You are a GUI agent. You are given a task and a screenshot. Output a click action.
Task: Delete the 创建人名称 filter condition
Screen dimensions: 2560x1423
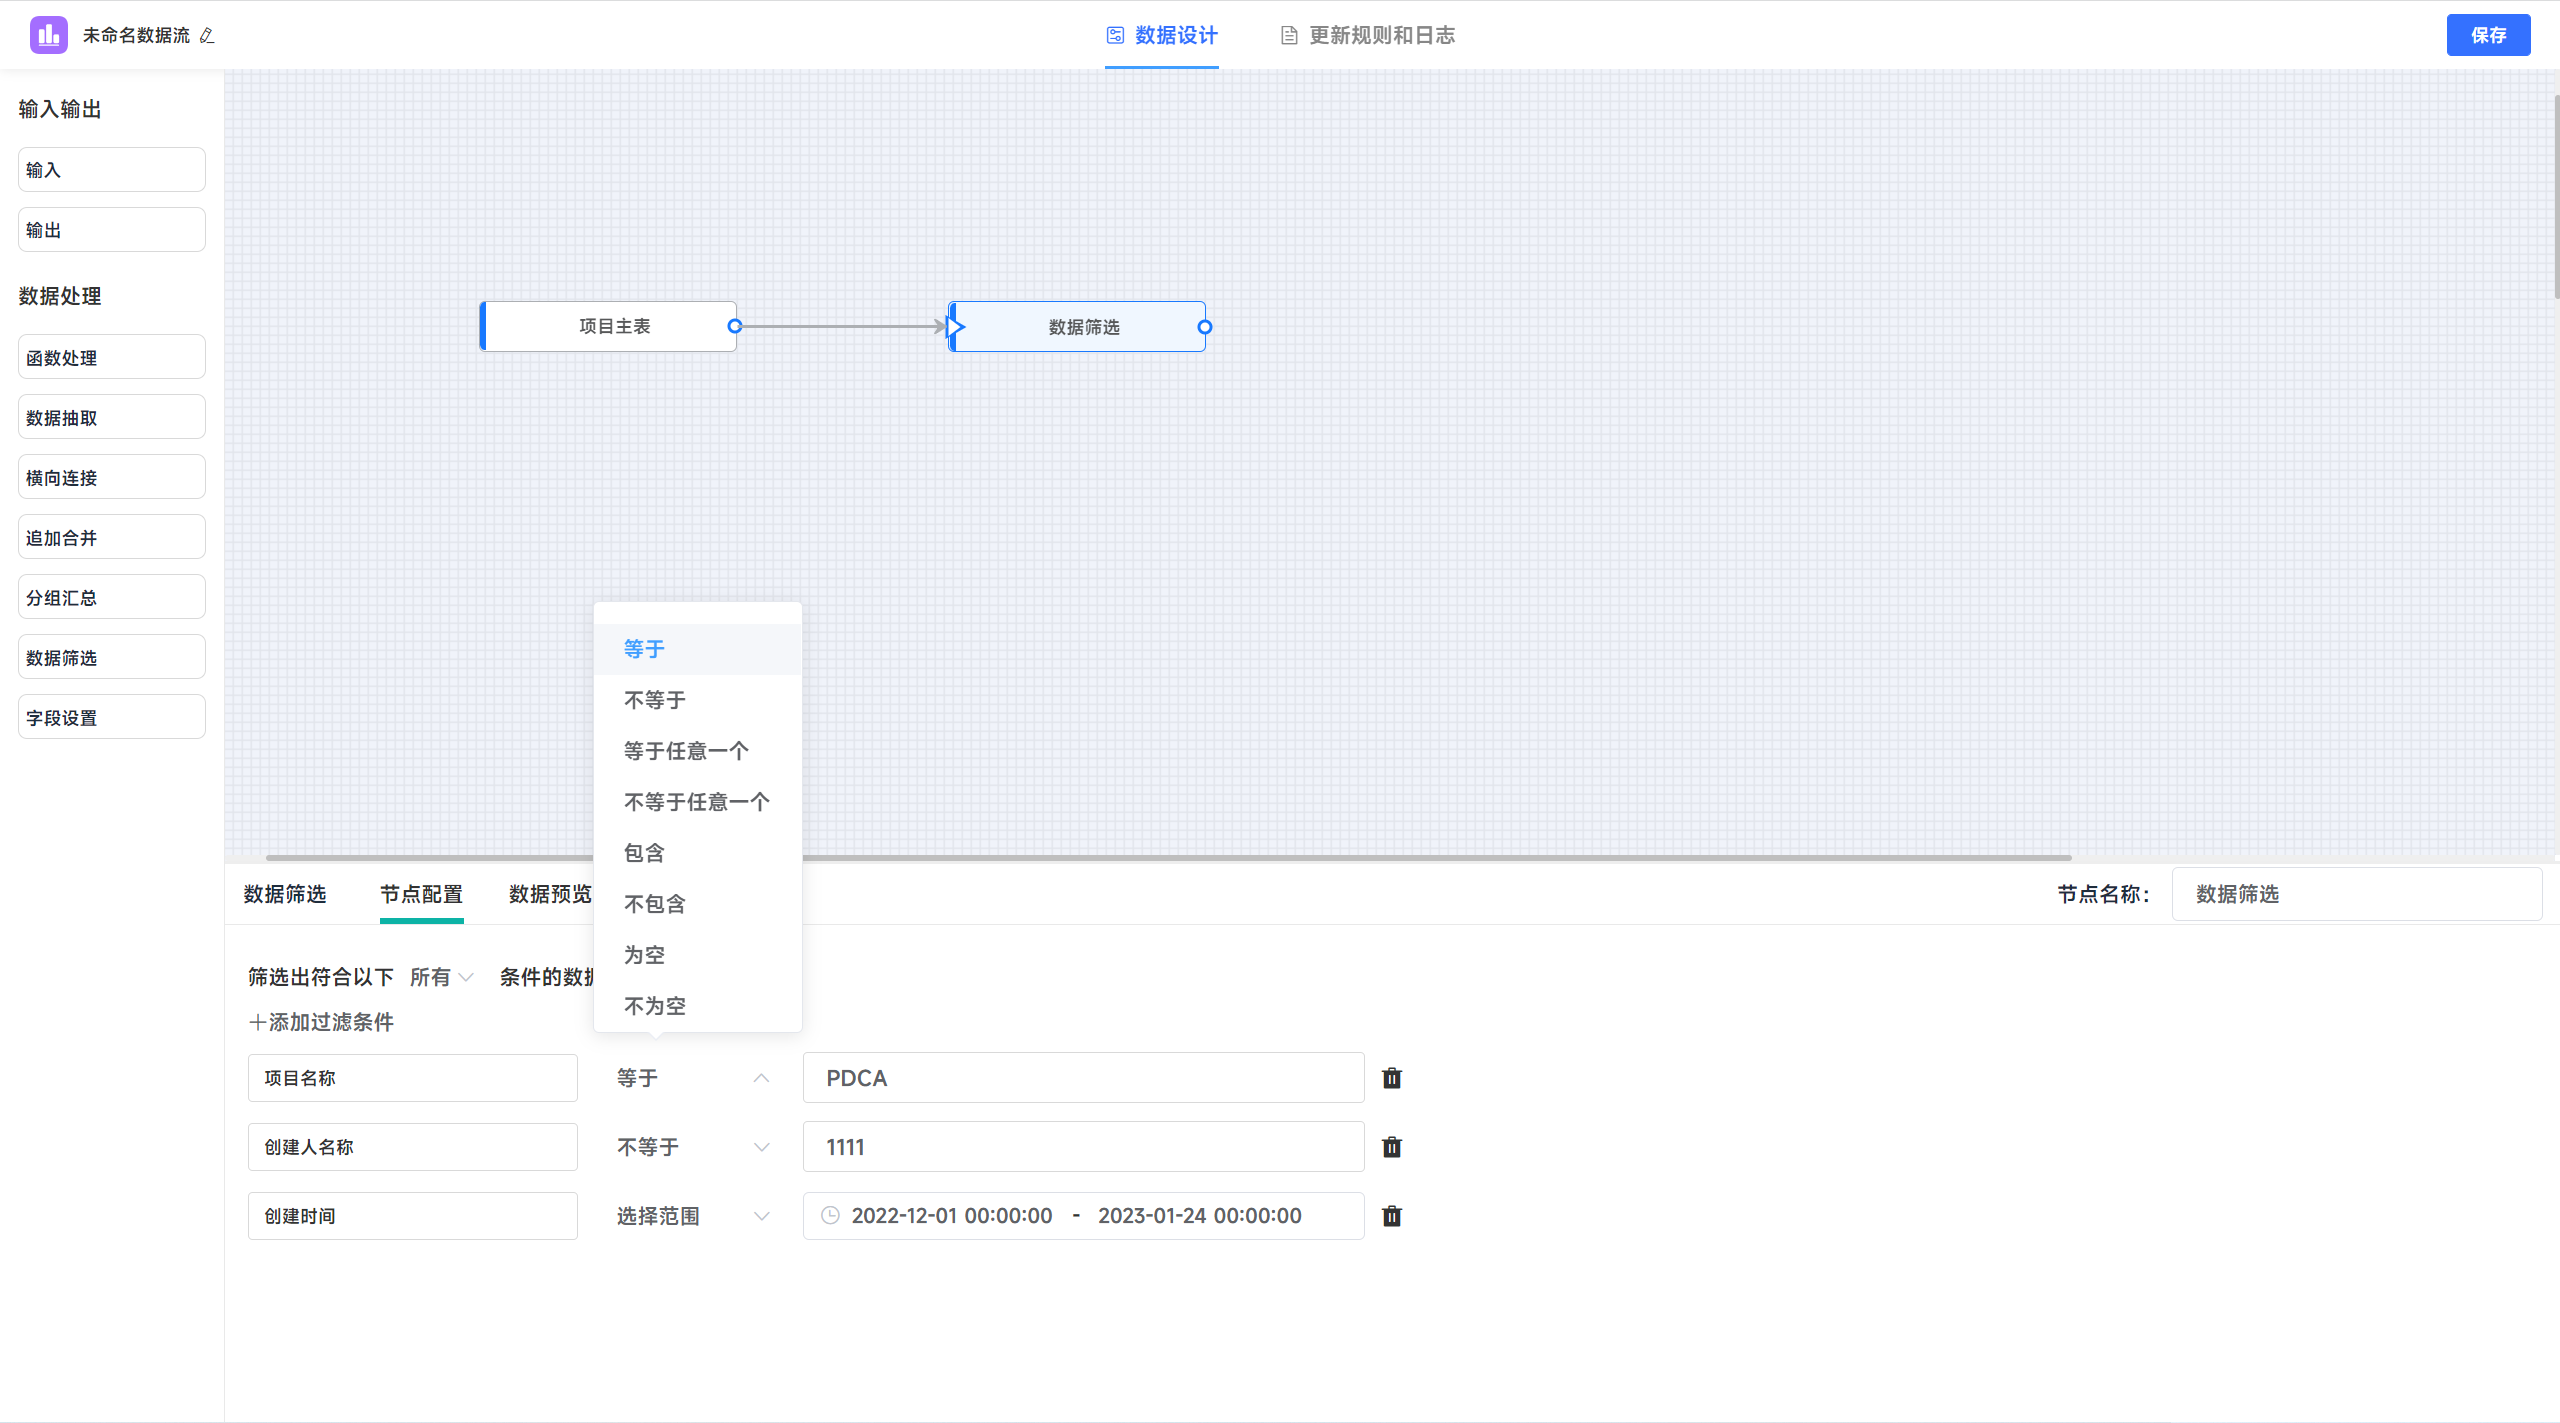pos(1391,1147)
